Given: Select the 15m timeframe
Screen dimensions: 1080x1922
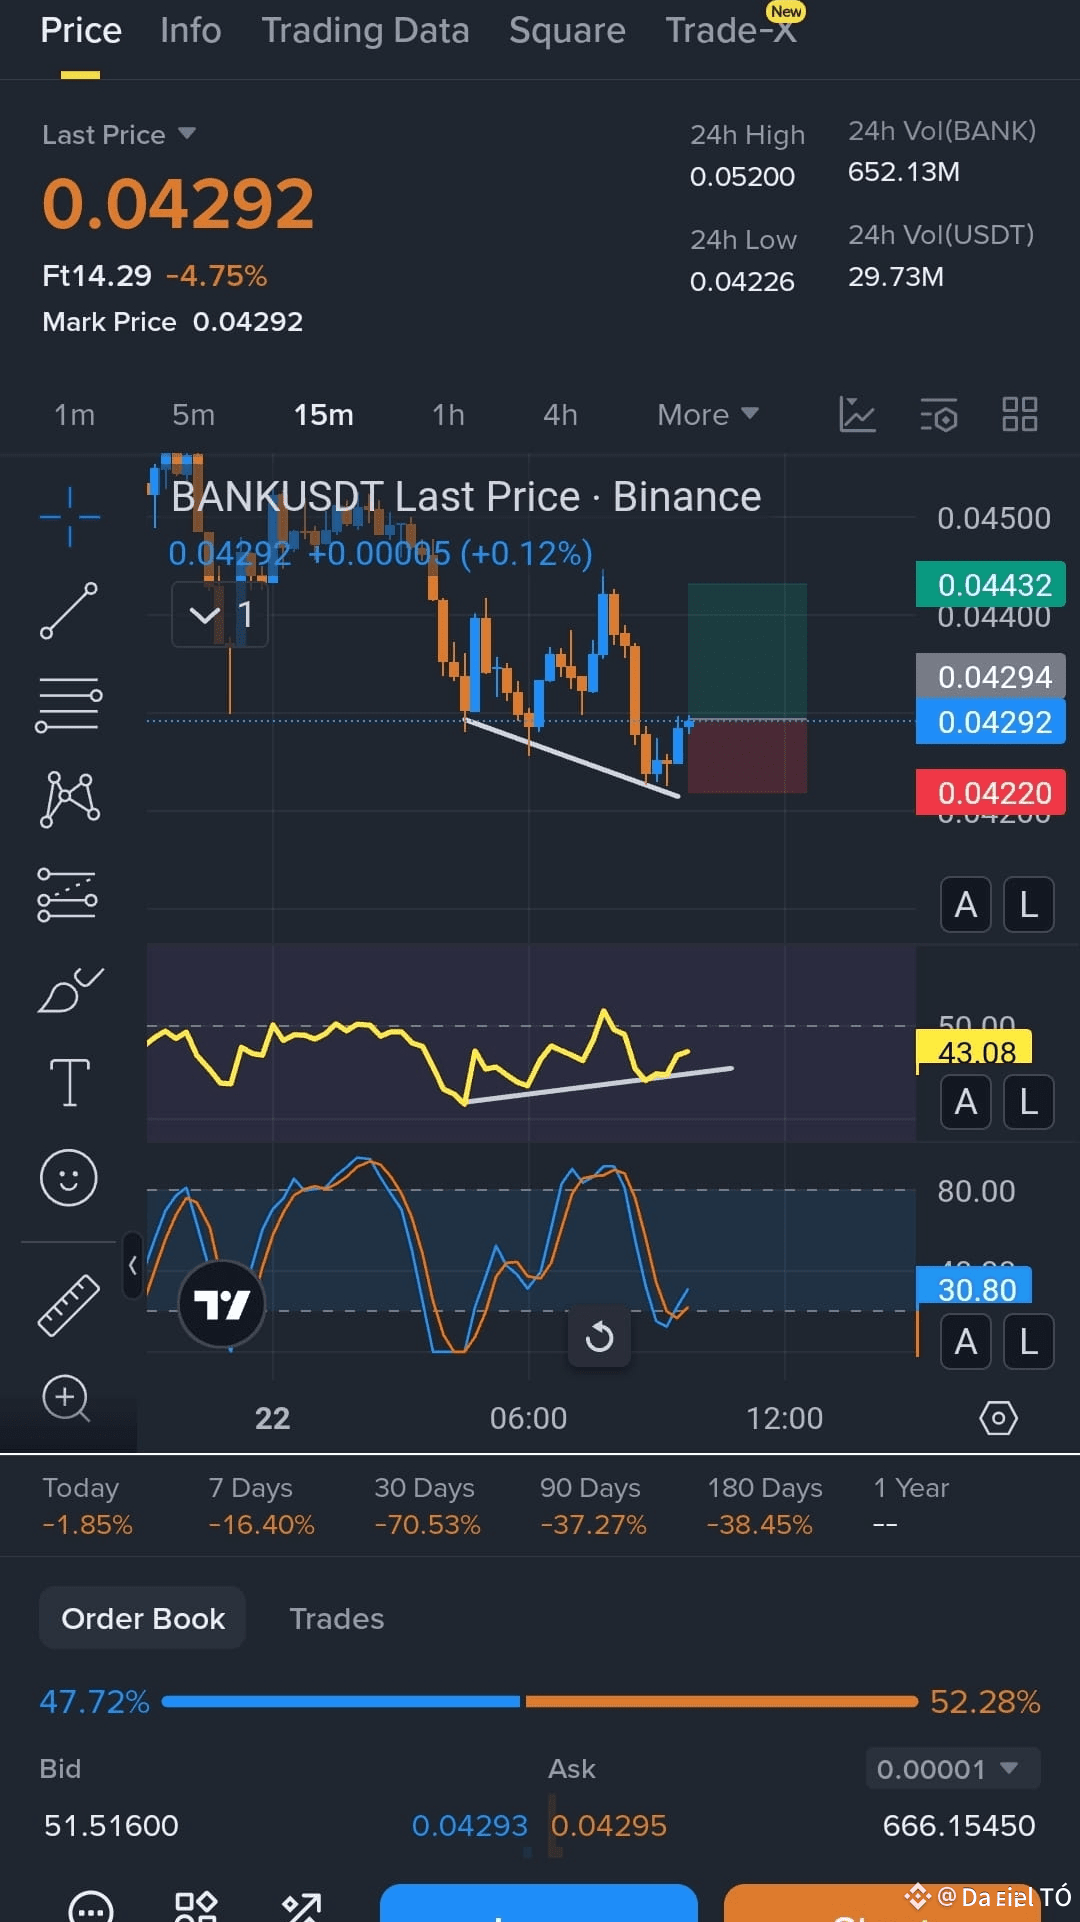Looking at the screenshot, I should pyautogui.click(x=323, y=414).
